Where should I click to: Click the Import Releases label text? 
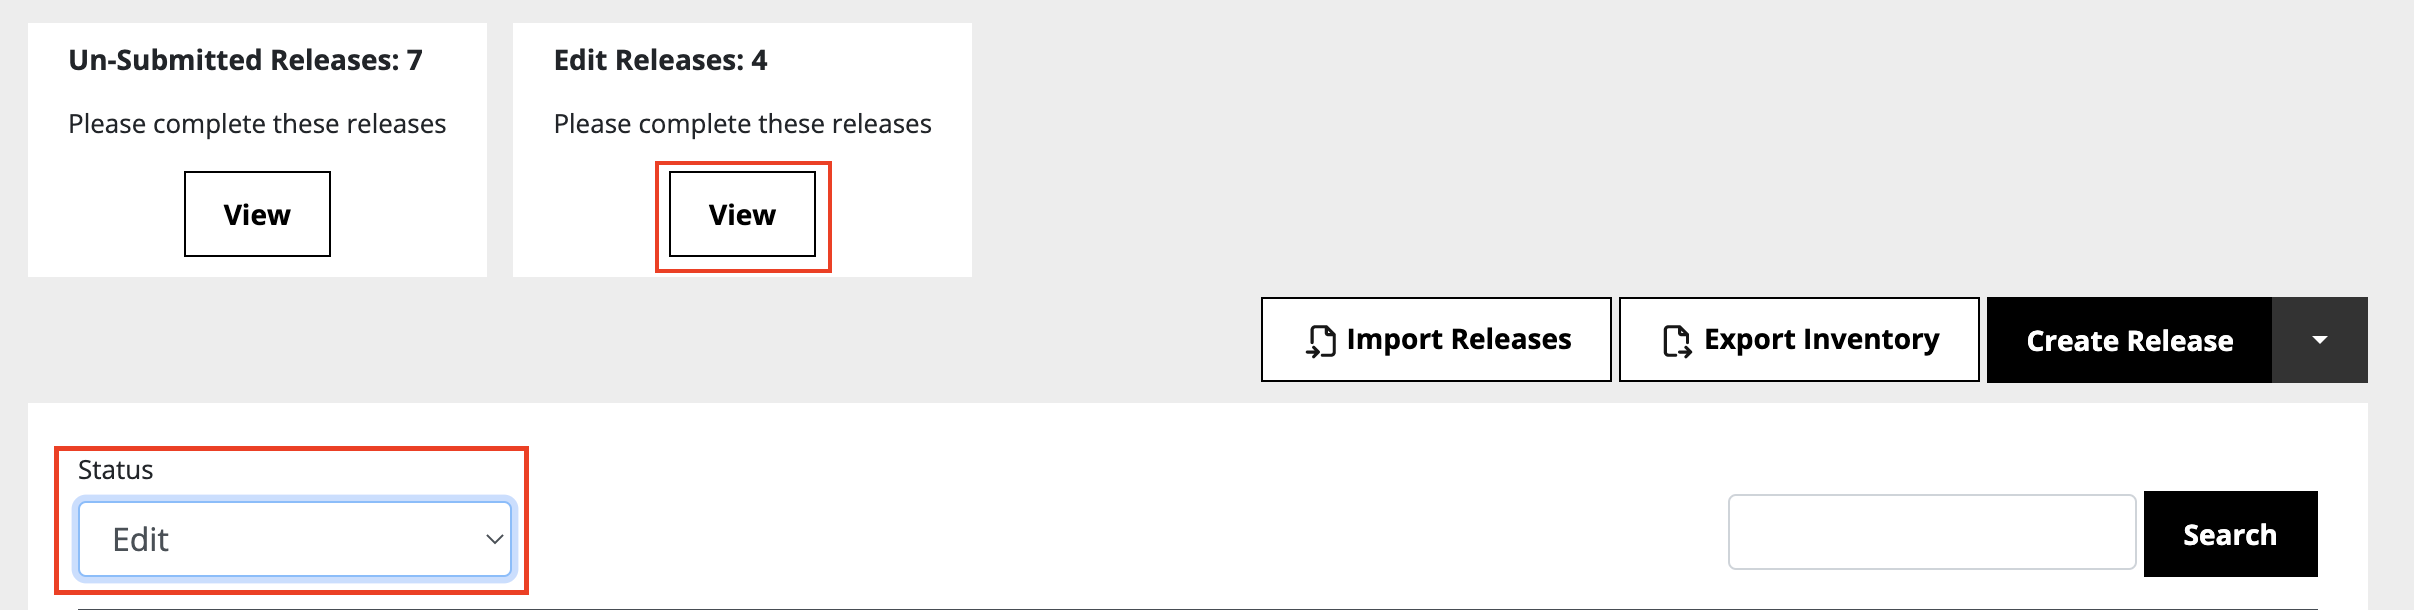[1459, 340]
